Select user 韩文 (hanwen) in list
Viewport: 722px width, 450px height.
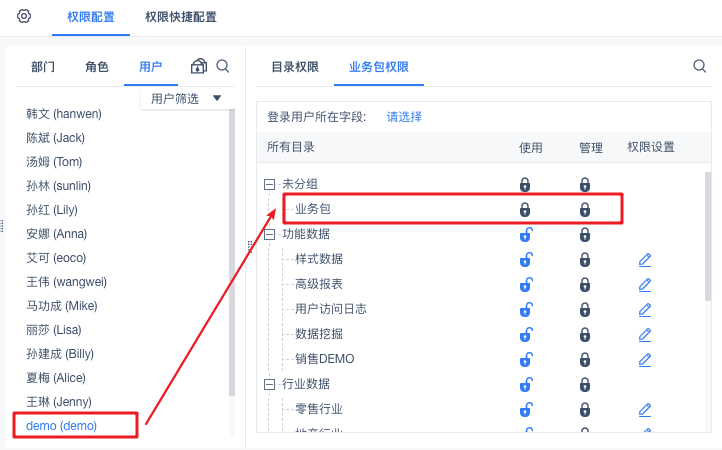point(64,114)
